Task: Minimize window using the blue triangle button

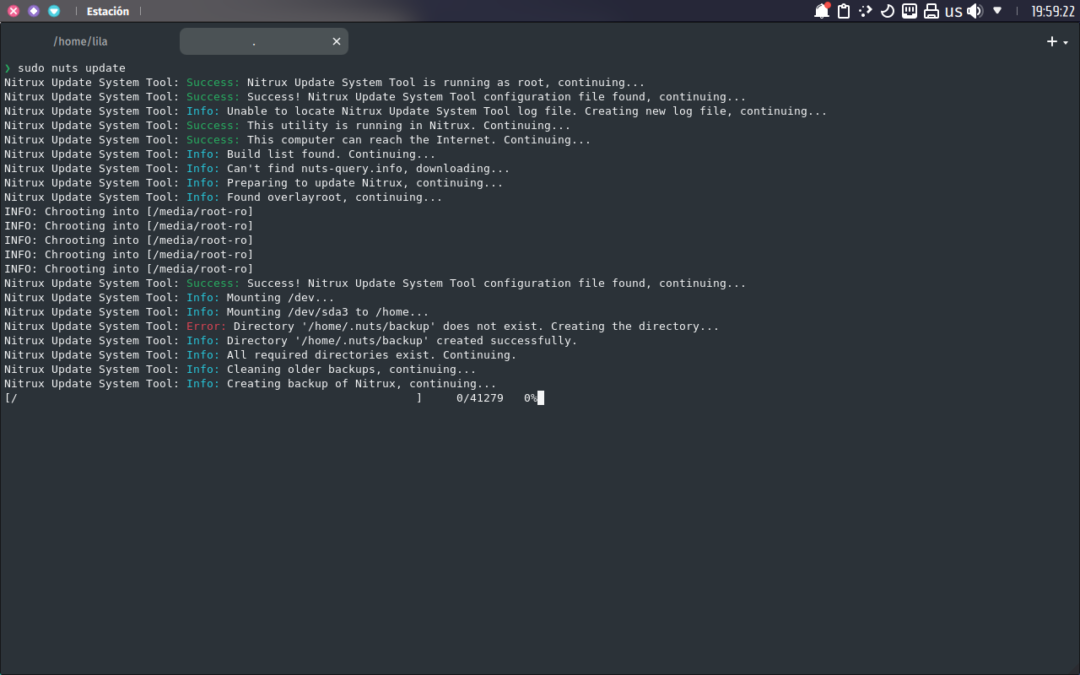Action: pyautogui.click(x=54, y=11)
